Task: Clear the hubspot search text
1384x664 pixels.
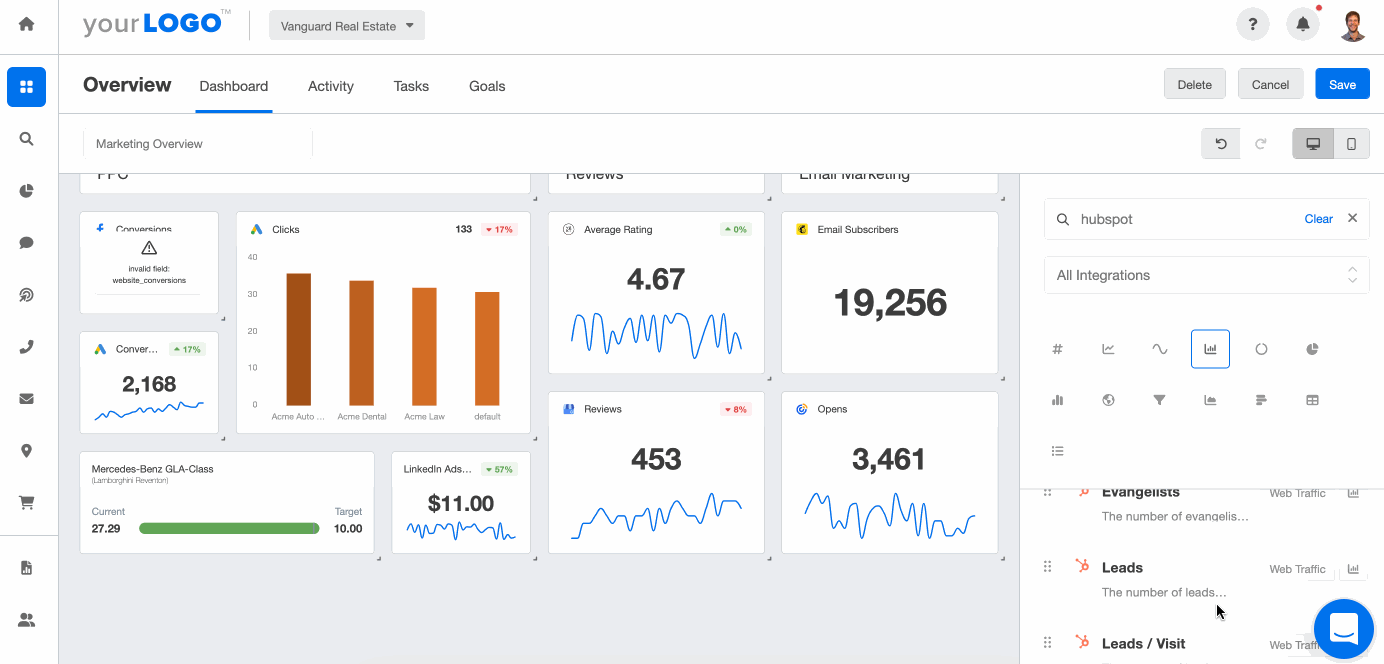Action: click(1318, 219)
